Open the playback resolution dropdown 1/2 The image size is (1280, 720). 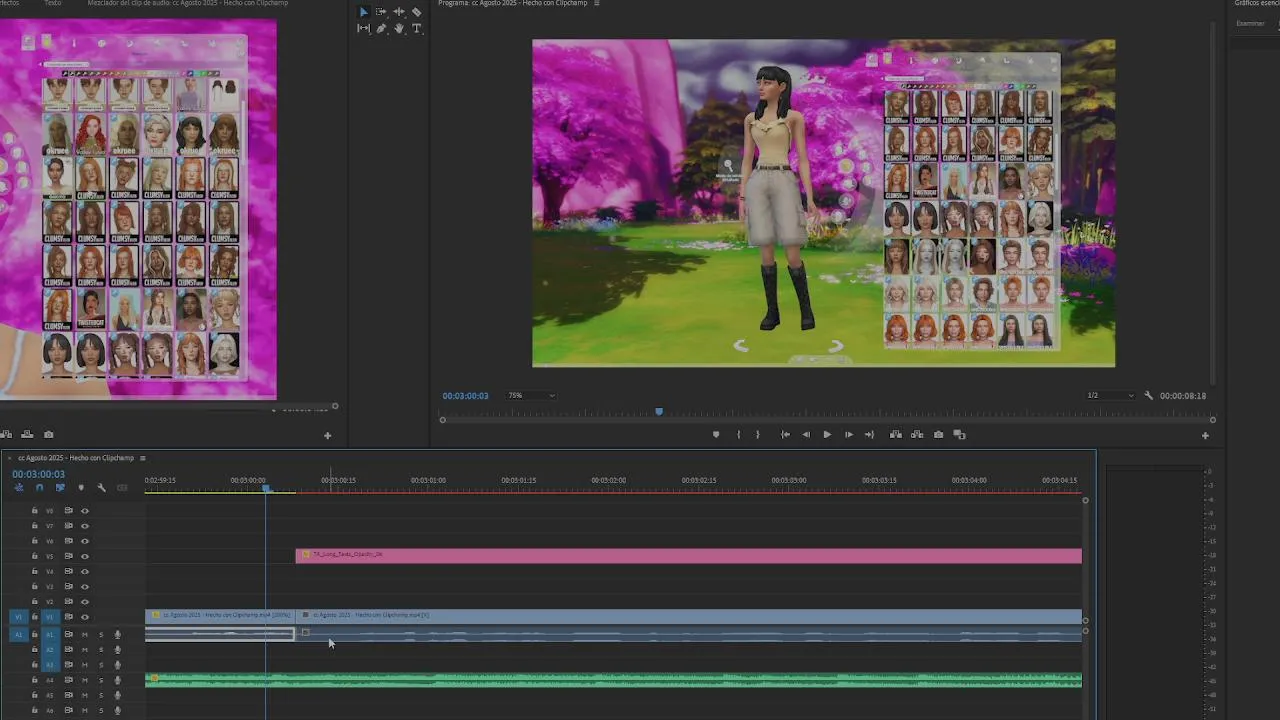pyautogui.click(x=1110, y=396)
